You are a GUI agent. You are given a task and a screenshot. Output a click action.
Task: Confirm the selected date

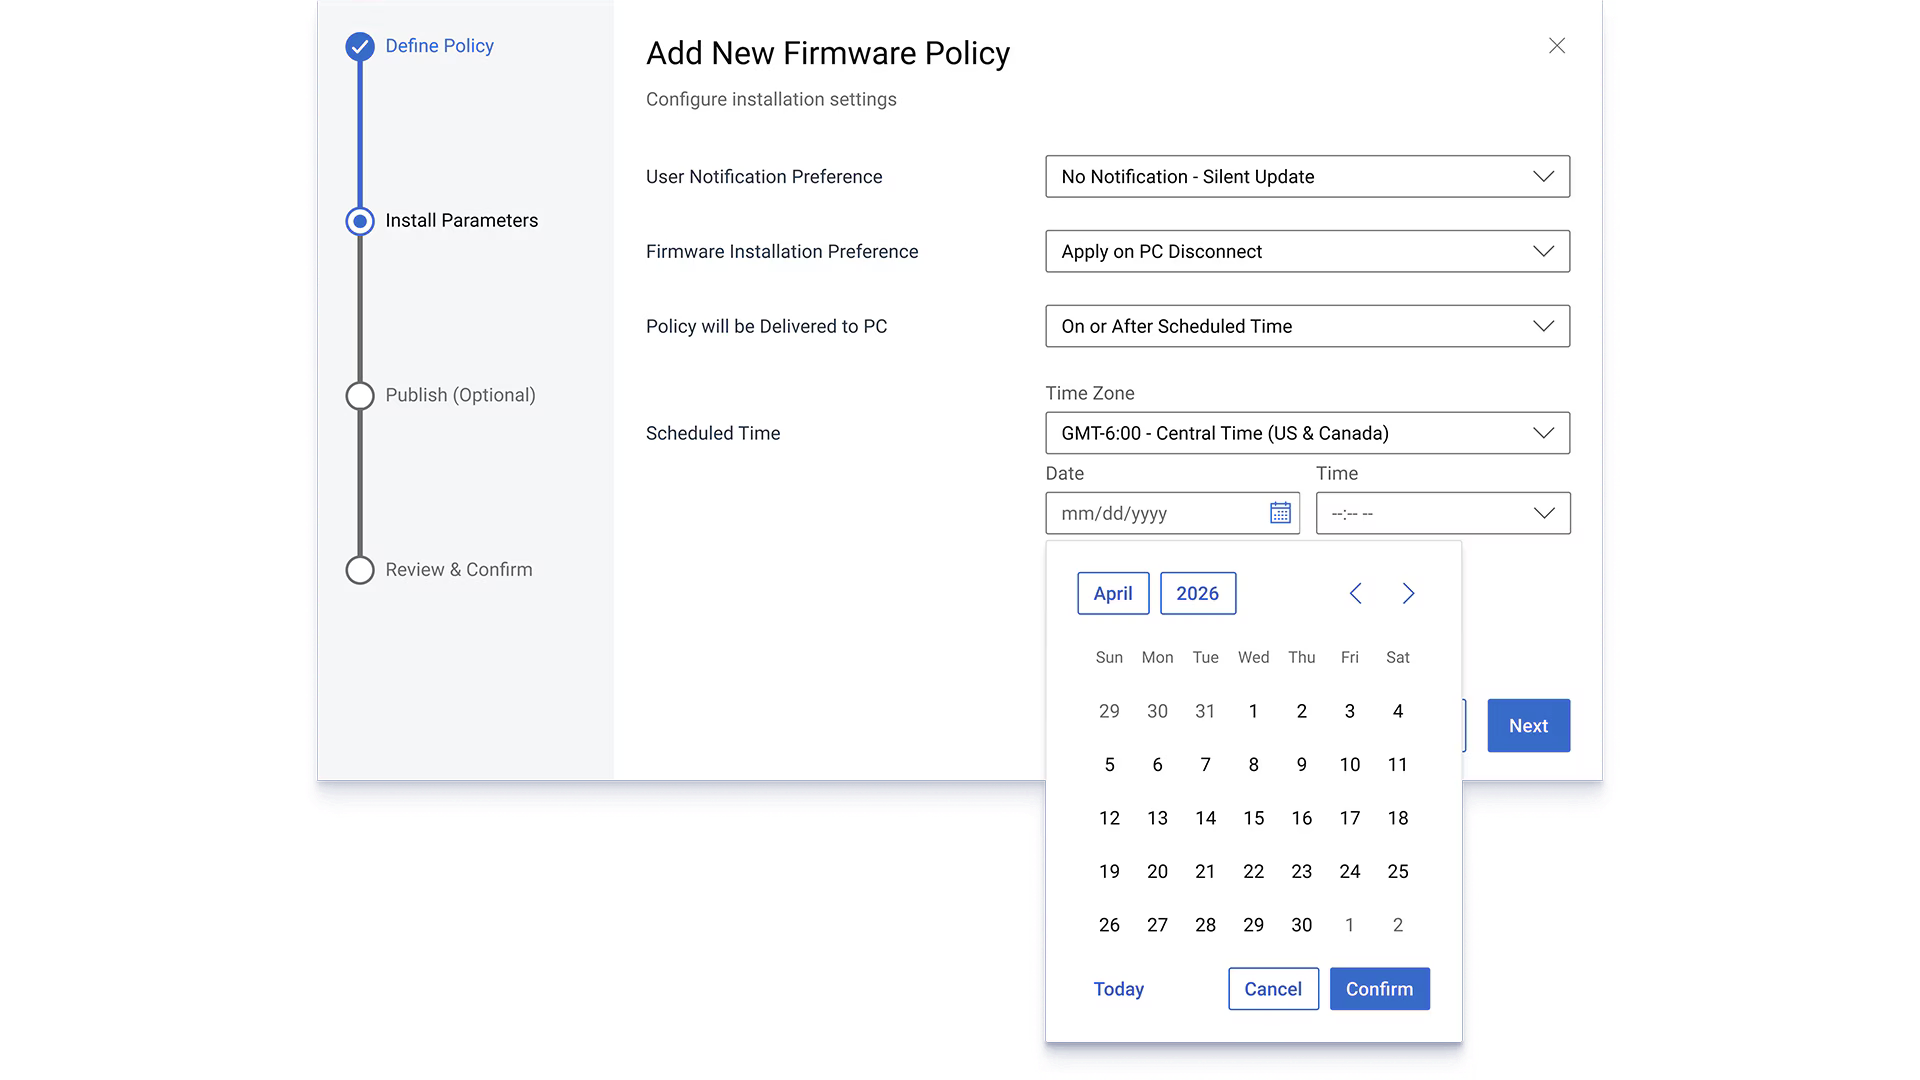coord(1380,989)
